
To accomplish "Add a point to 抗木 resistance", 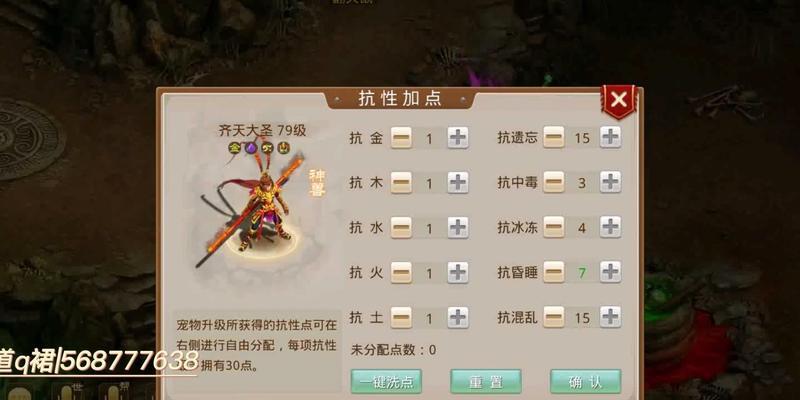I will 458,183.
